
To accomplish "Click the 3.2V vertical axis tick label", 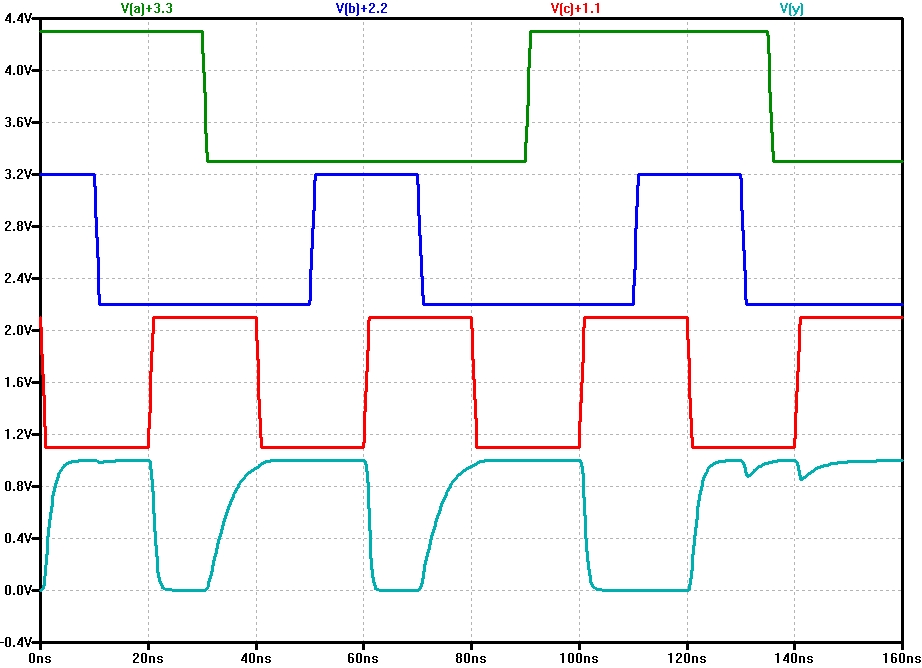I will (x=17, y=174).
